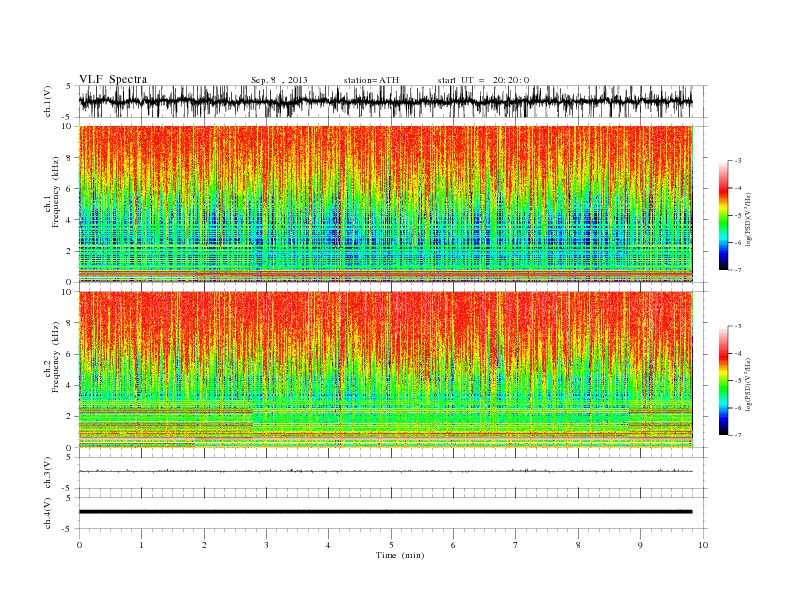Screen dimensions: 792x612
Task: Click the -7 label on the ch.2 colorbar
Action: coord(738,435)
